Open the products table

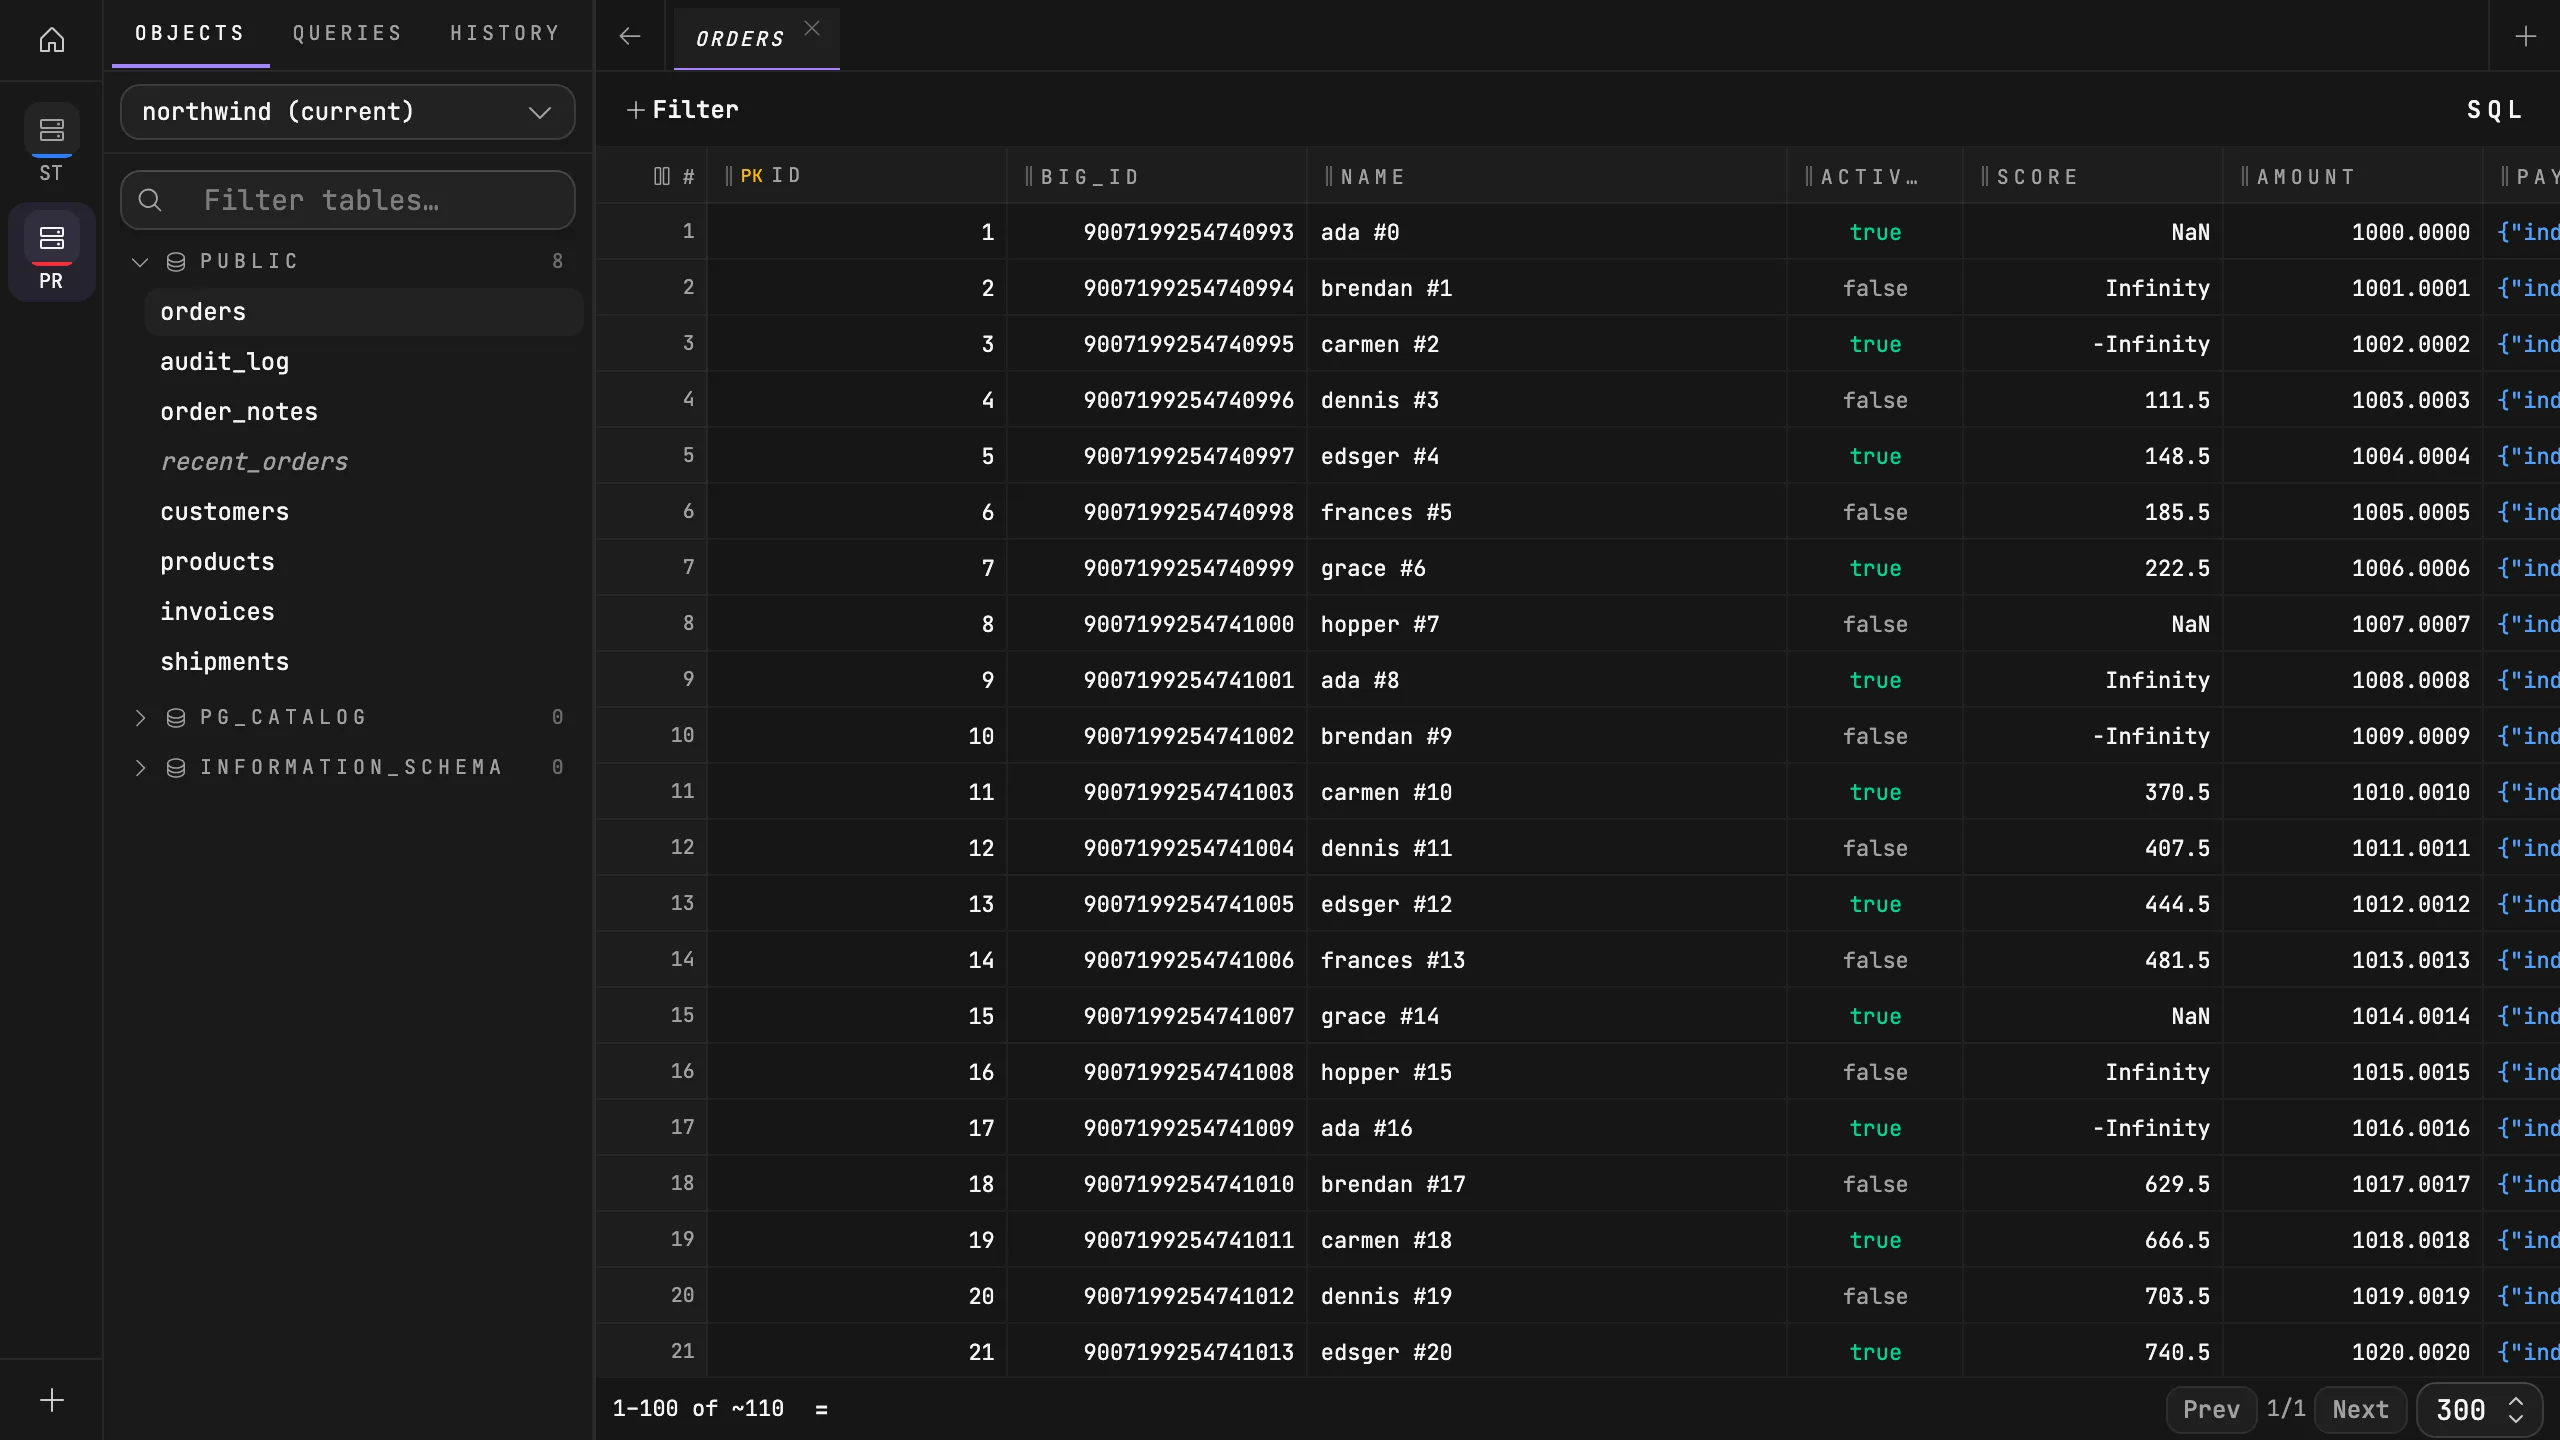[x=364, y=562]
